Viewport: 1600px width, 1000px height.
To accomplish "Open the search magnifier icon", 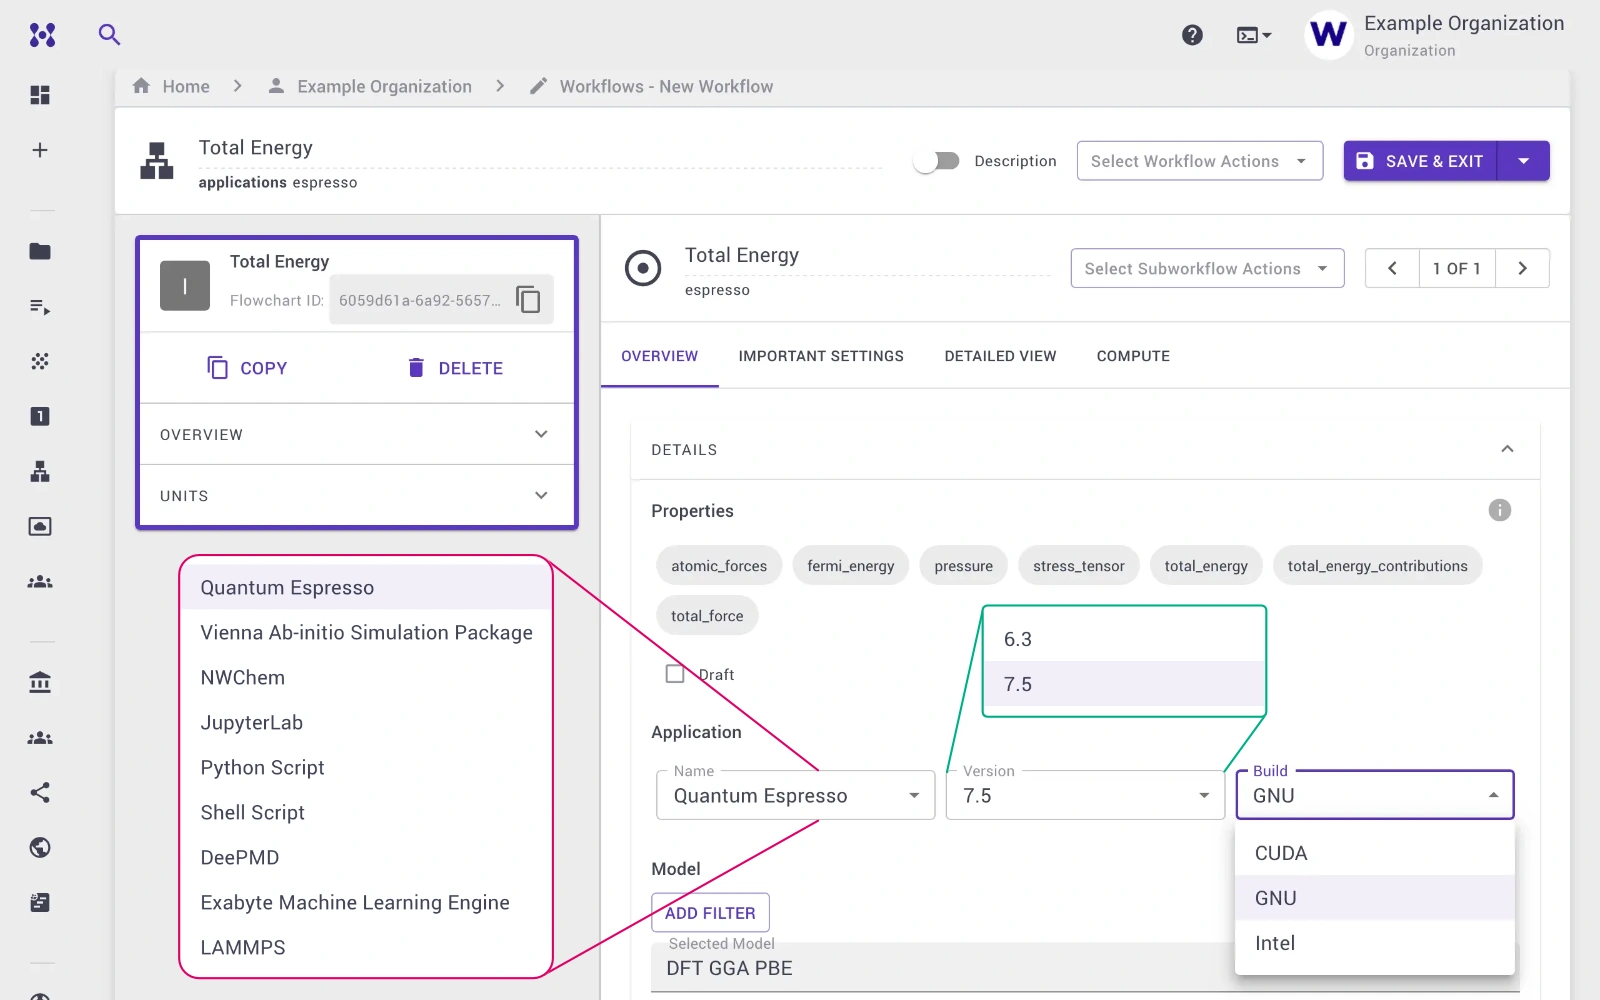I will tap(109, 35).
